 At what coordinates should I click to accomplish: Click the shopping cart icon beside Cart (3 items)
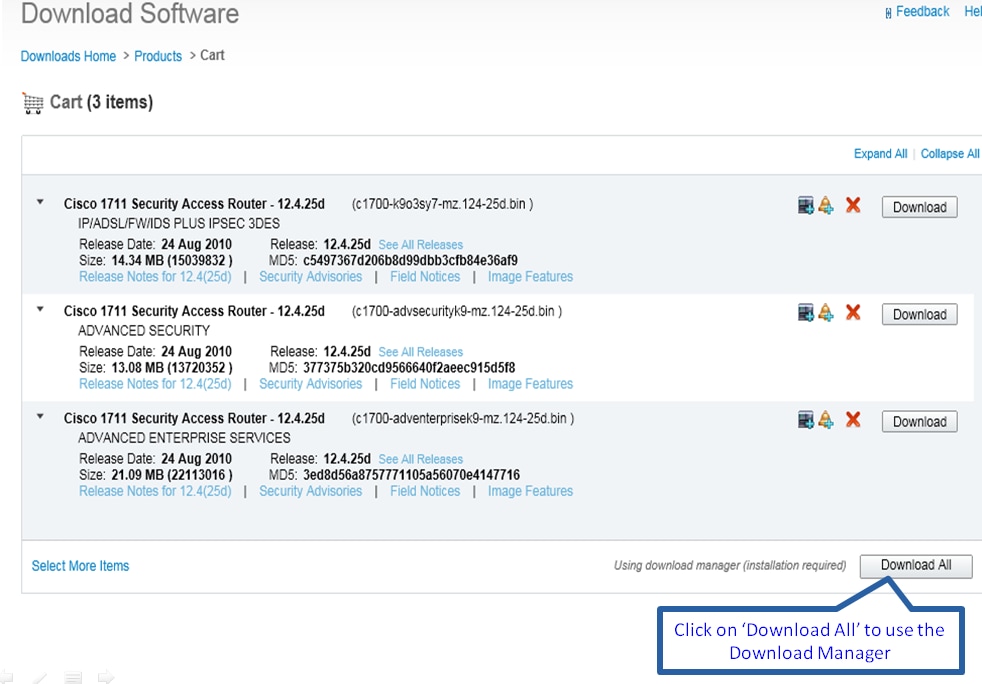(x=33, y=103)
